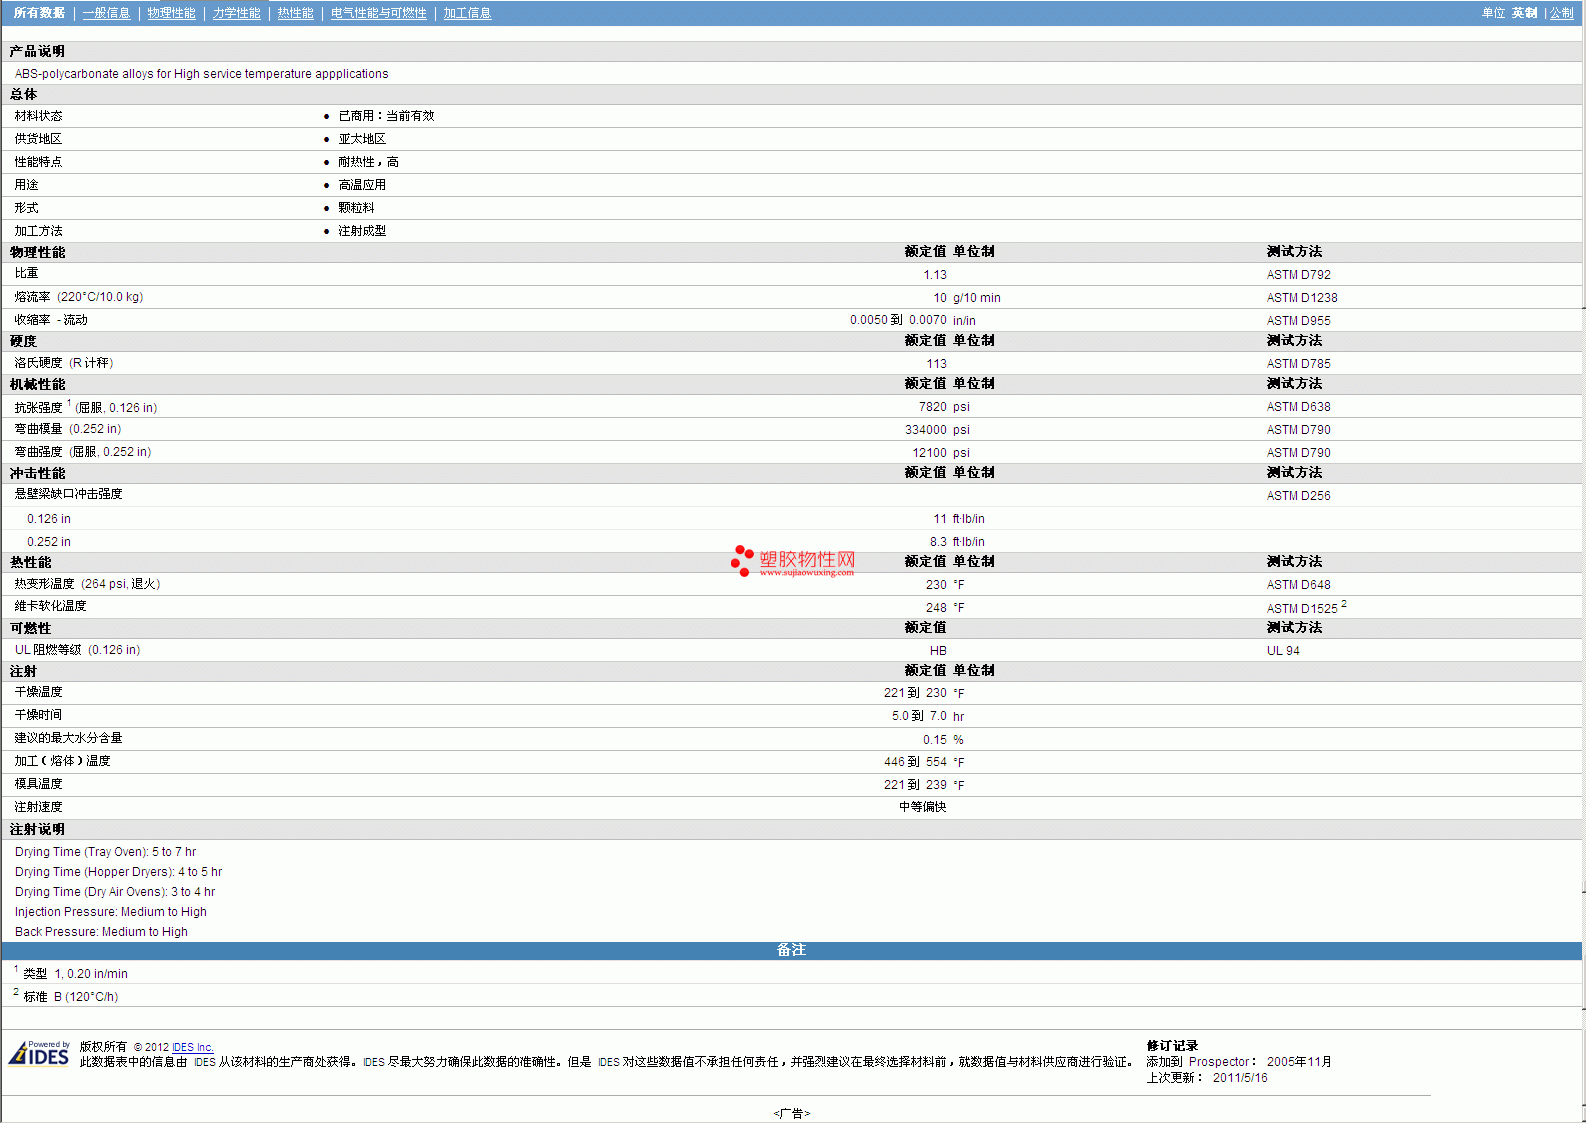This screenshot has width=1586, height=1123.
Task: Open the 电气性能与可燃性 tab
Action: click(x=378, y=13)
